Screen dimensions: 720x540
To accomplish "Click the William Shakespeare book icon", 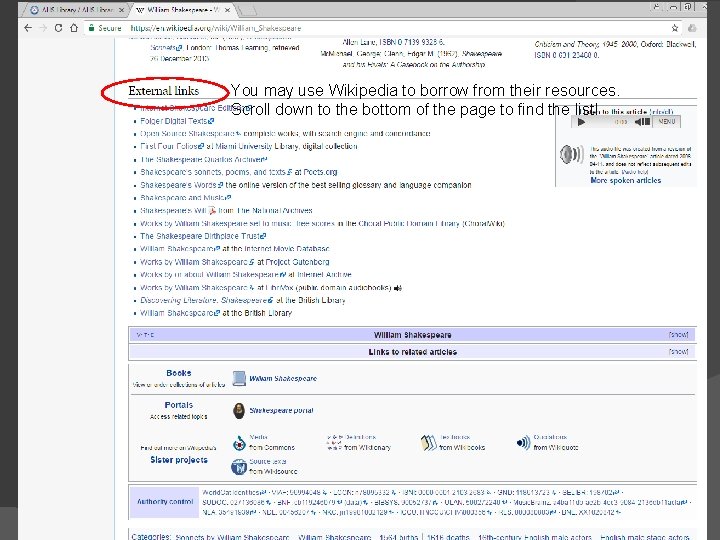I will click(x=239, y=378).
